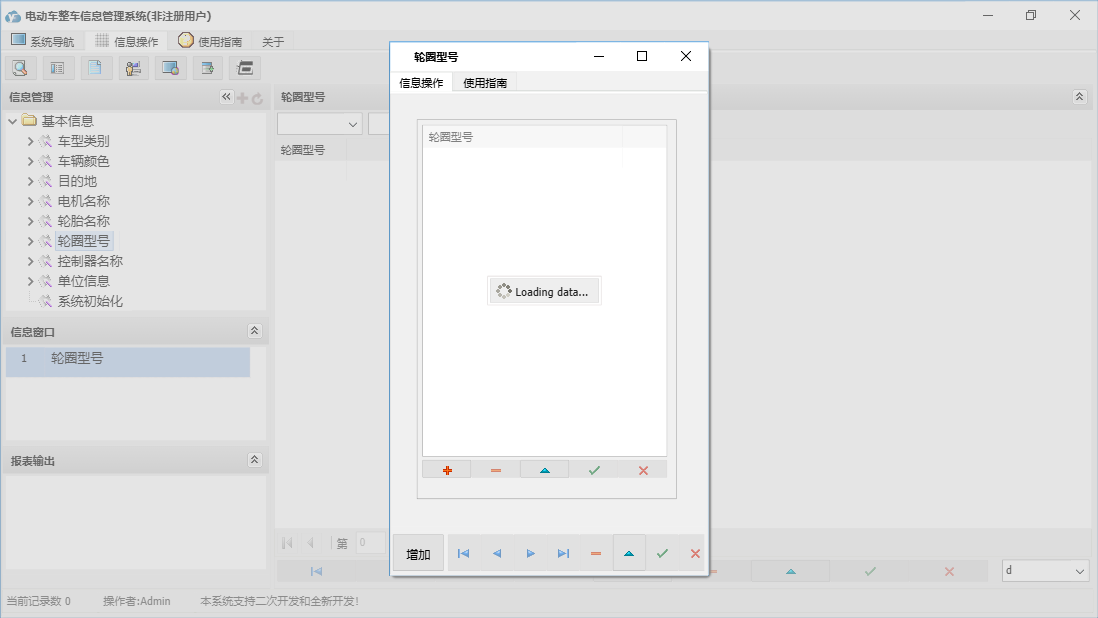Click the monitor with globe toolbar icon

point(168,67)
